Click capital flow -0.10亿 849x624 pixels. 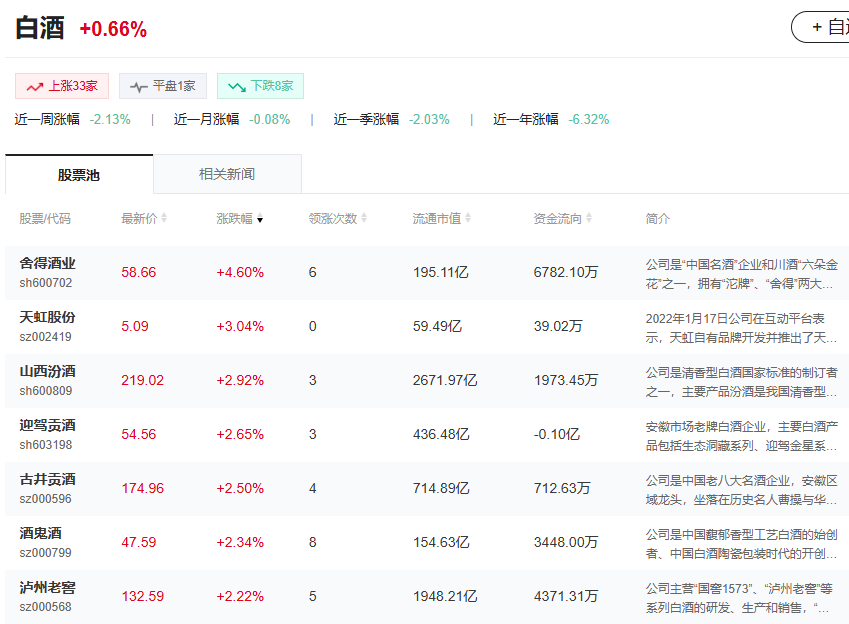(x=557, y=434)
